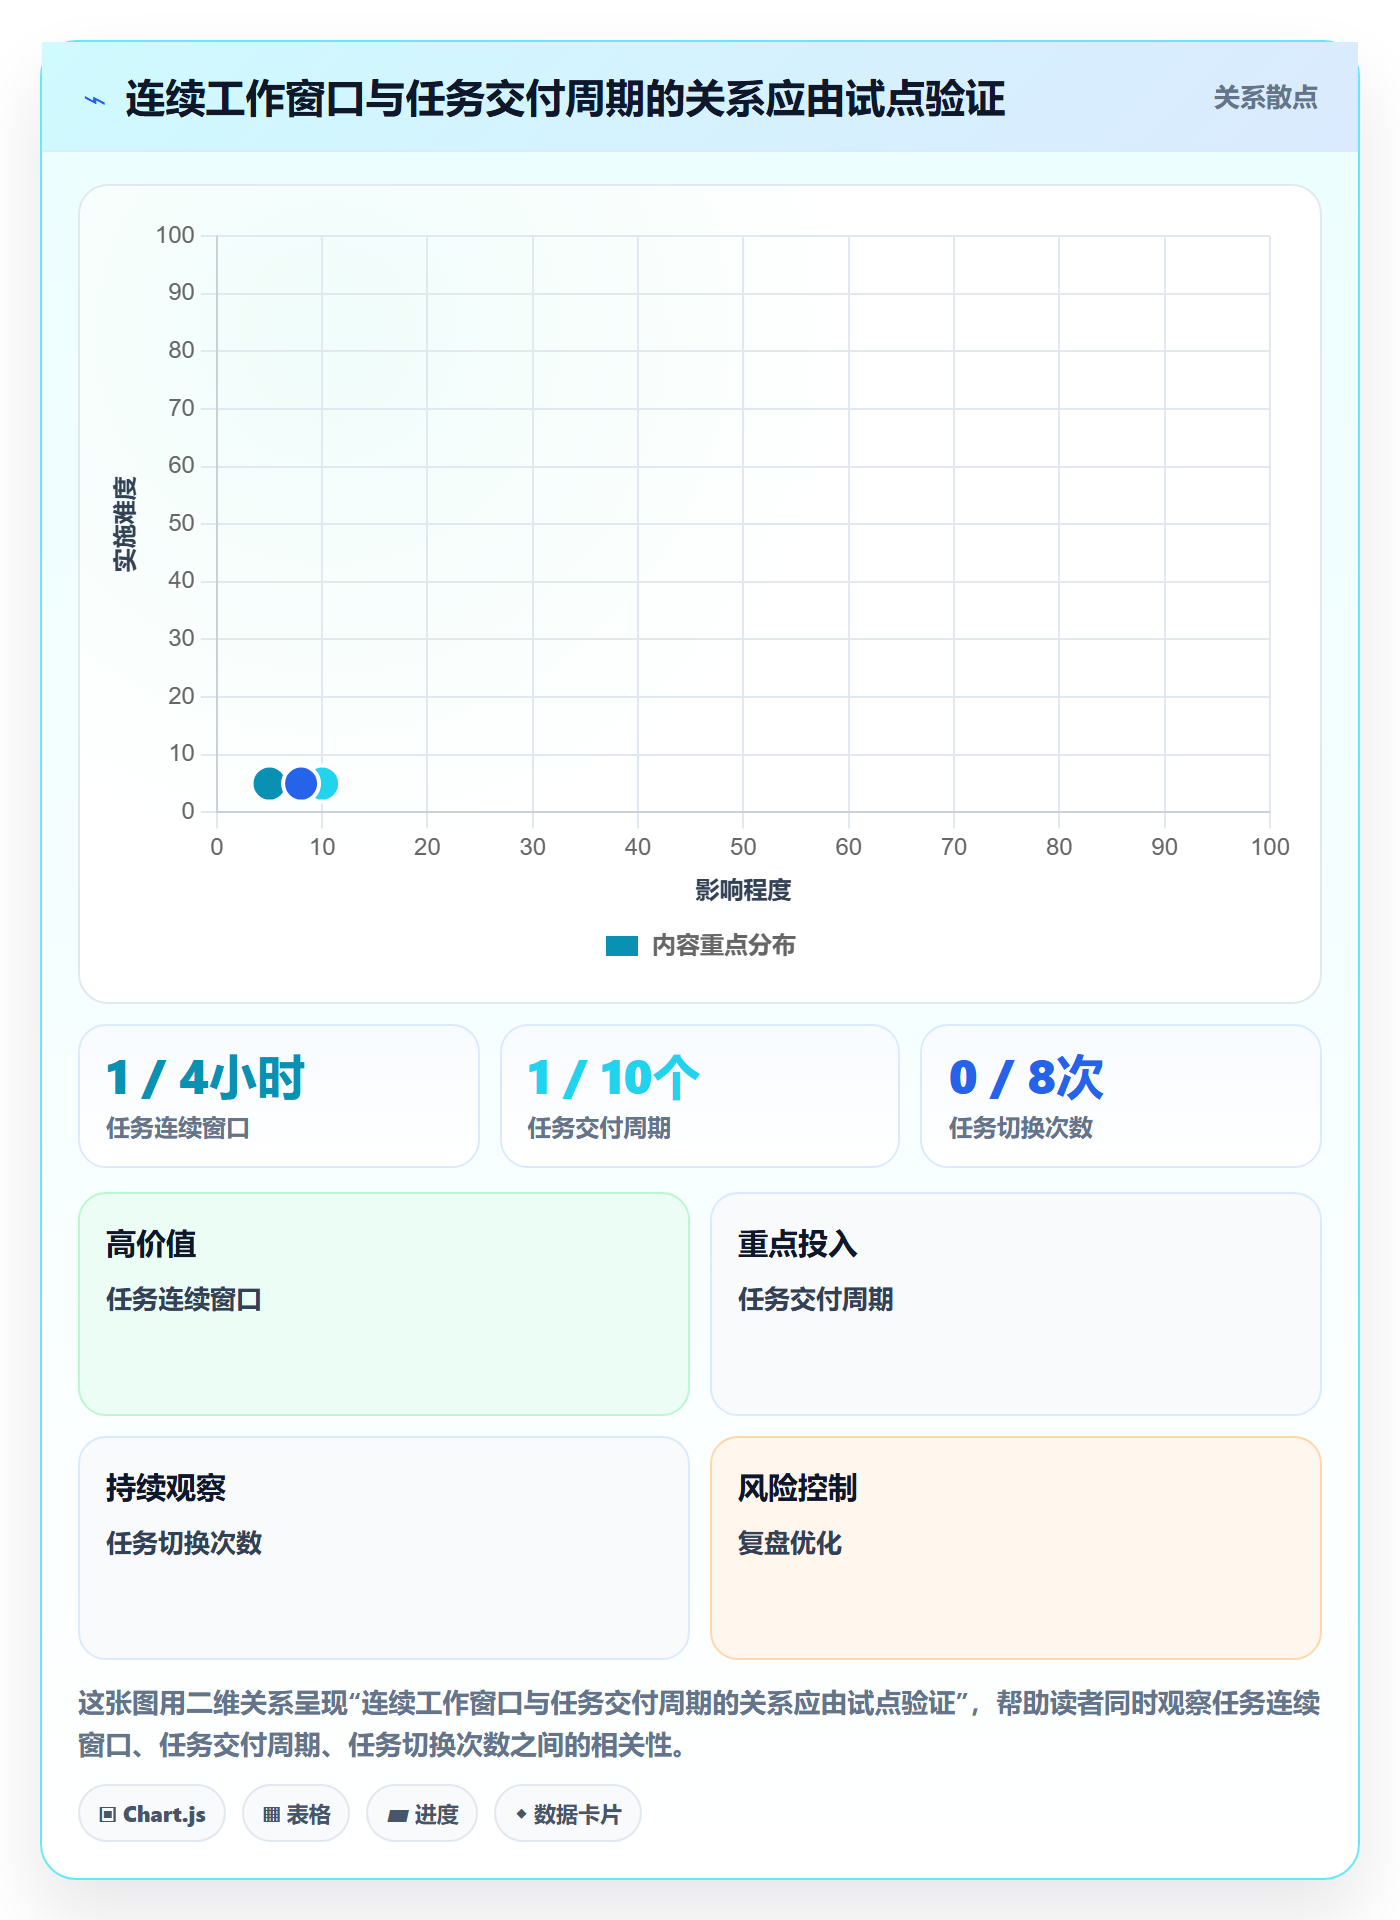
Task: Click the y-axis tick label 60
Action: [x=181, y=465]
